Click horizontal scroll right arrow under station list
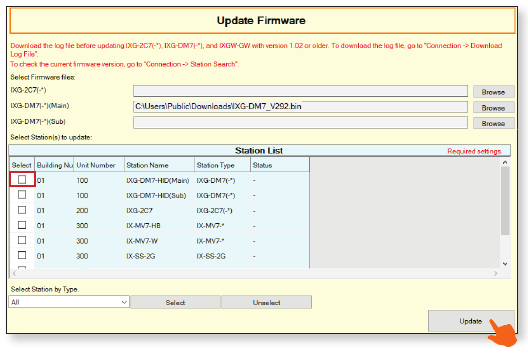Viewport: 528px width, 362px height. point(496,273)
